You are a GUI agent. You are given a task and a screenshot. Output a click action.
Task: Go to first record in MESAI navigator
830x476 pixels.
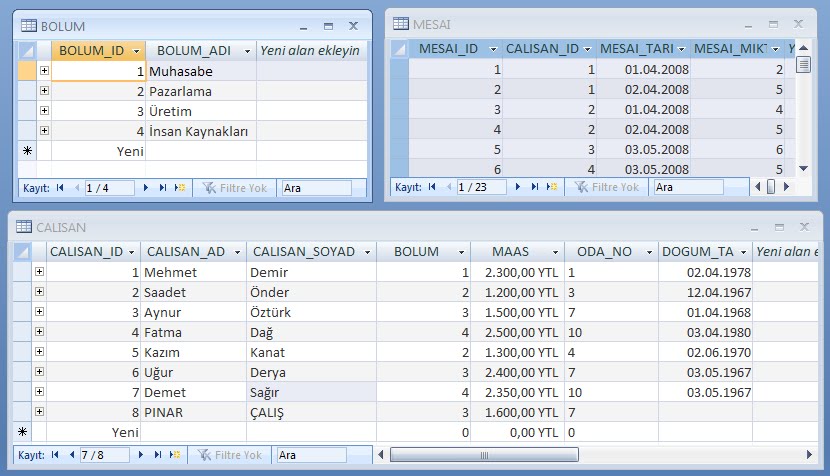pyautogui.click(x=432, y=186)
